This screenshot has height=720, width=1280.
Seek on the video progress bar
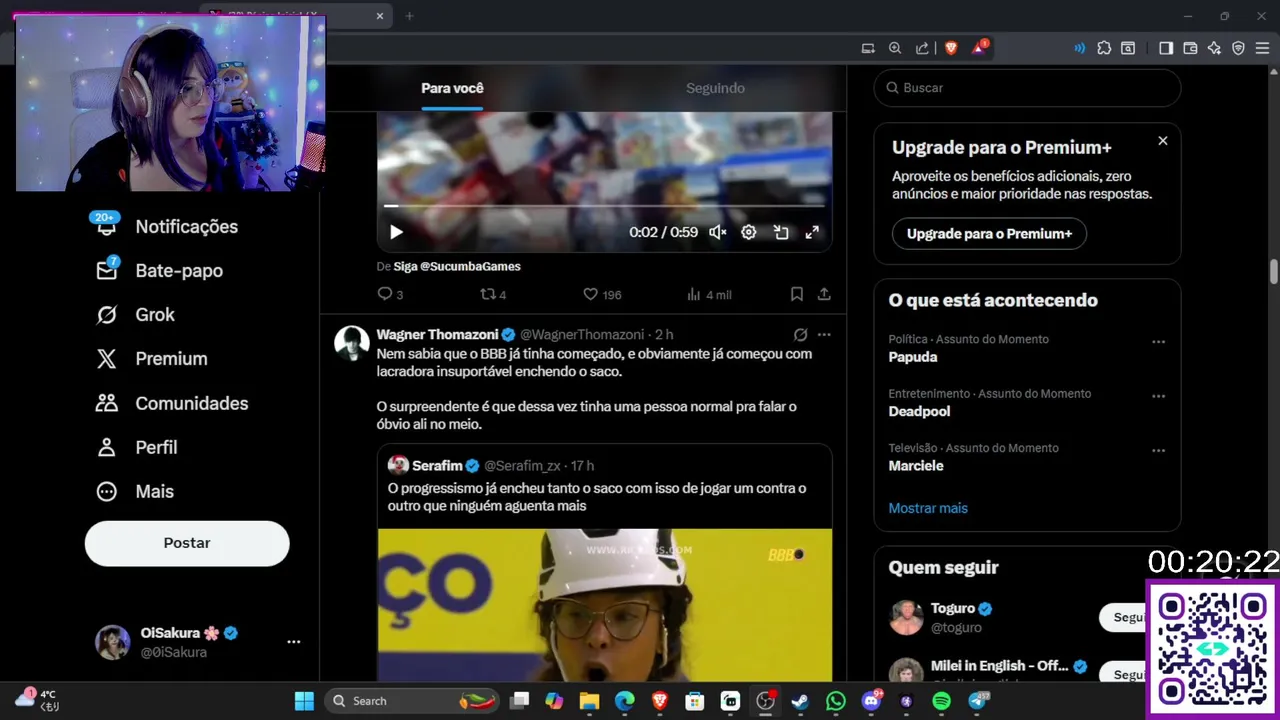(x=604, y=206)
